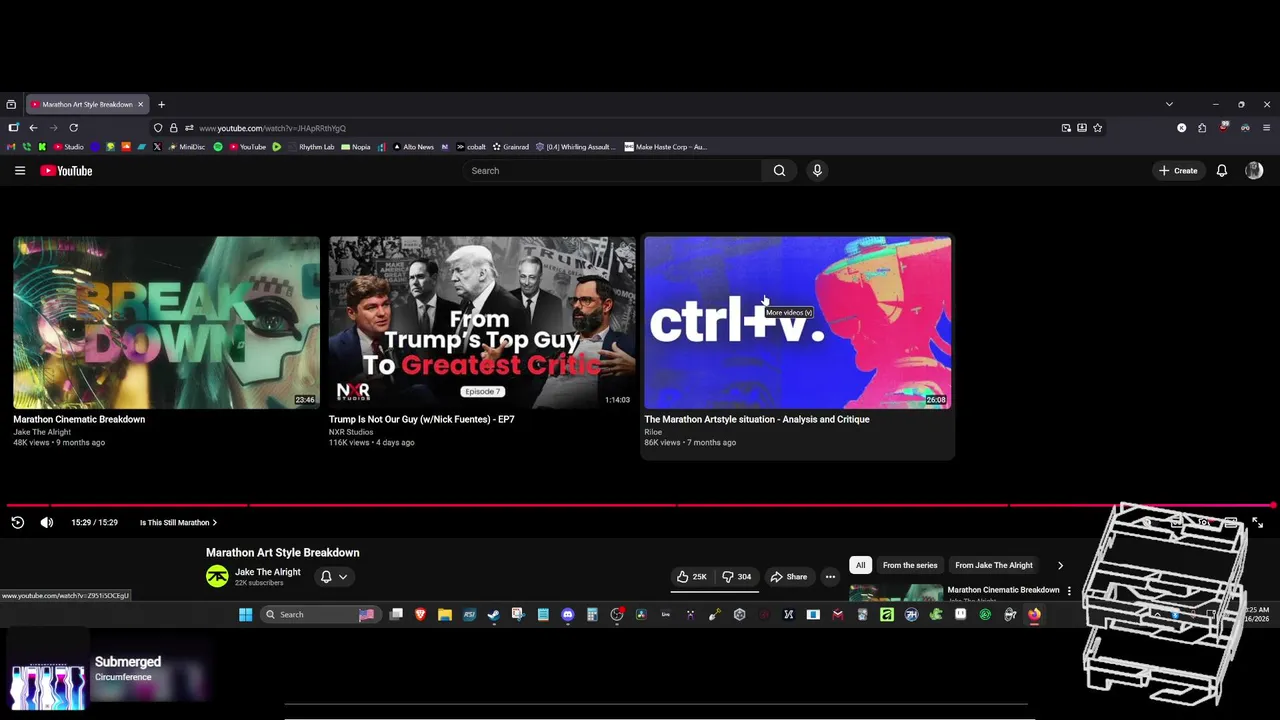Open the Grainrad bookmark
This screenshot has width=1280, height=720.
[x=510, y=147]
